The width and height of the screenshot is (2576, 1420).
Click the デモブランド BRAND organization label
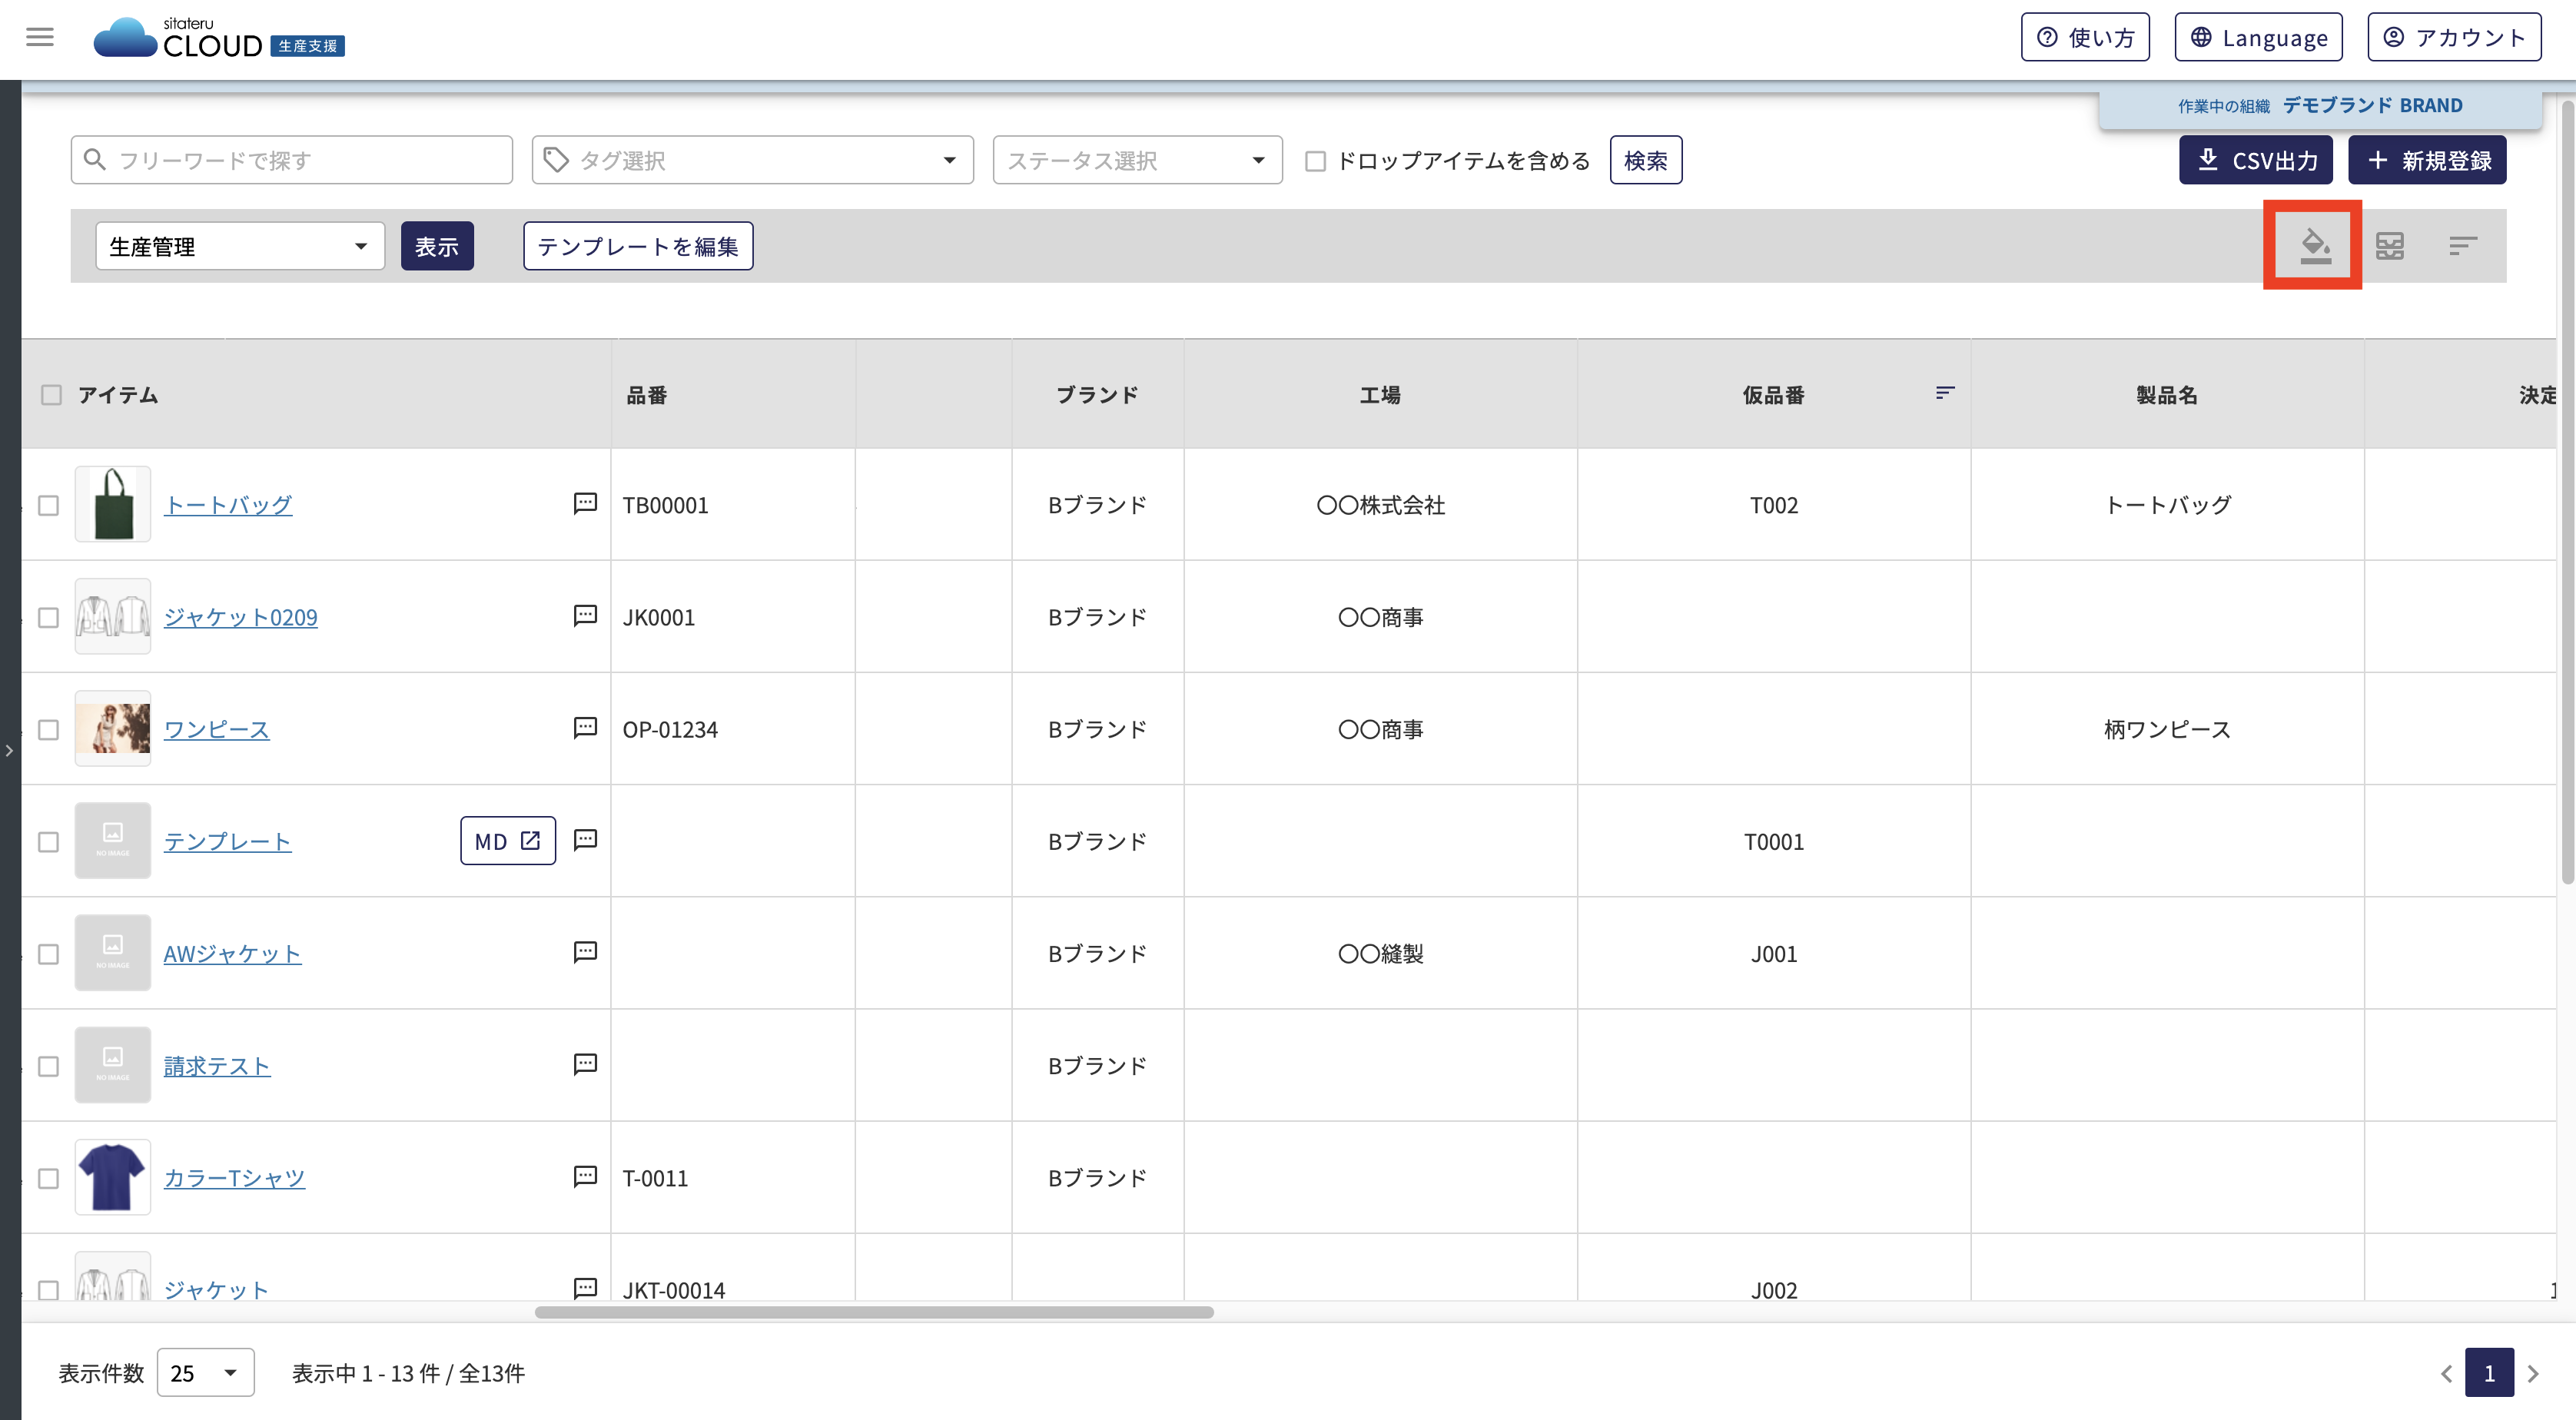pos(2372,105)
